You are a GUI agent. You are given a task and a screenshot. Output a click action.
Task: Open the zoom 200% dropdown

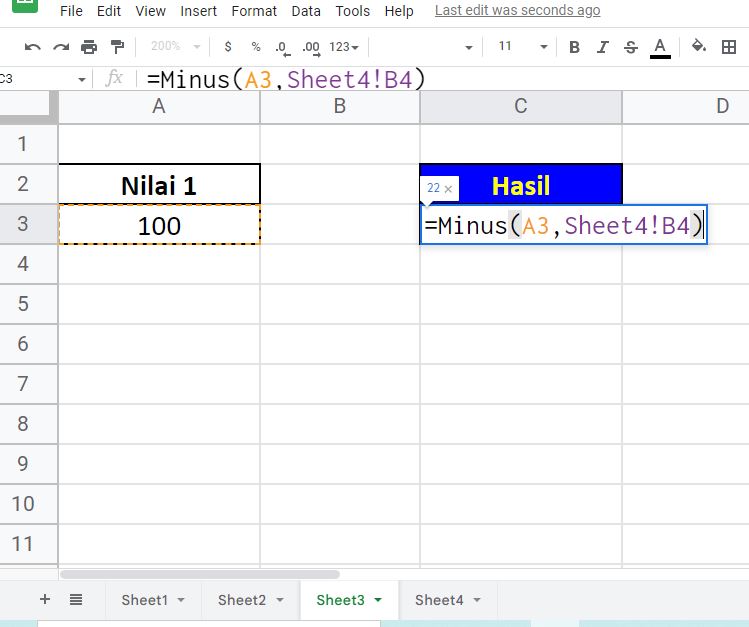175,46
